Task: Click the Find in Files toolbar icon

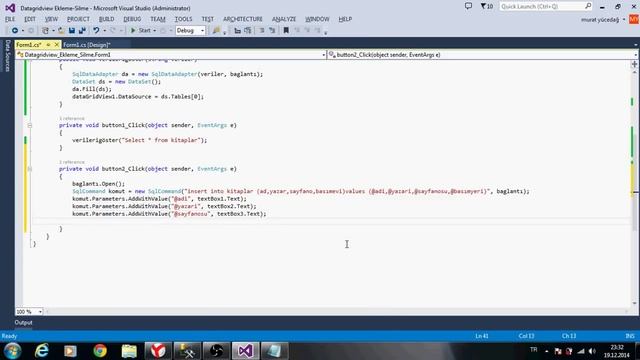Action: 216,31
